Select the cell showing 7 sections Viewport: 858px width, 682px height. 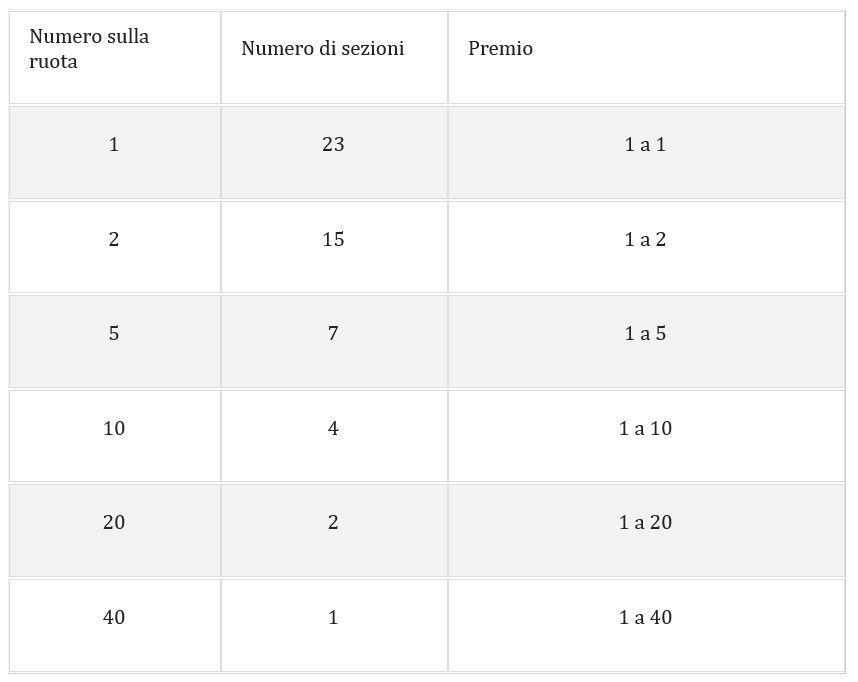333,334
